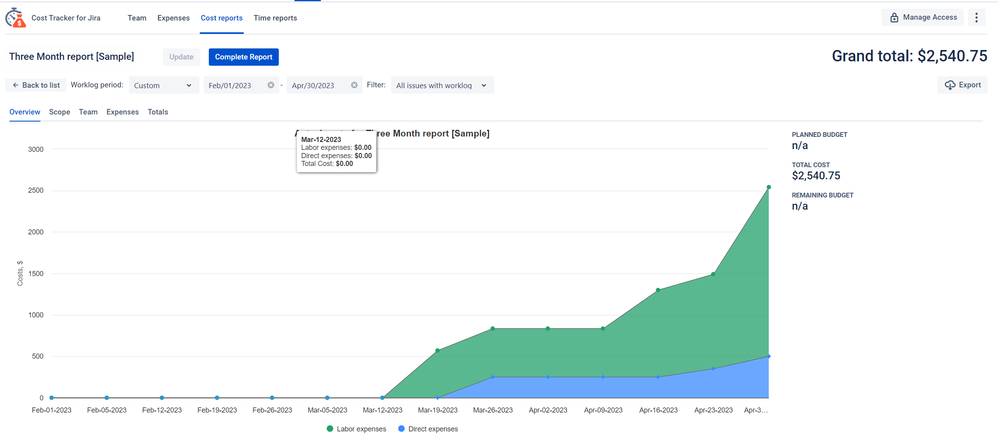Viewport: 998px width, 435px height.
Task: Open the Team navigation tab
Action: click(x=137, y=18)
